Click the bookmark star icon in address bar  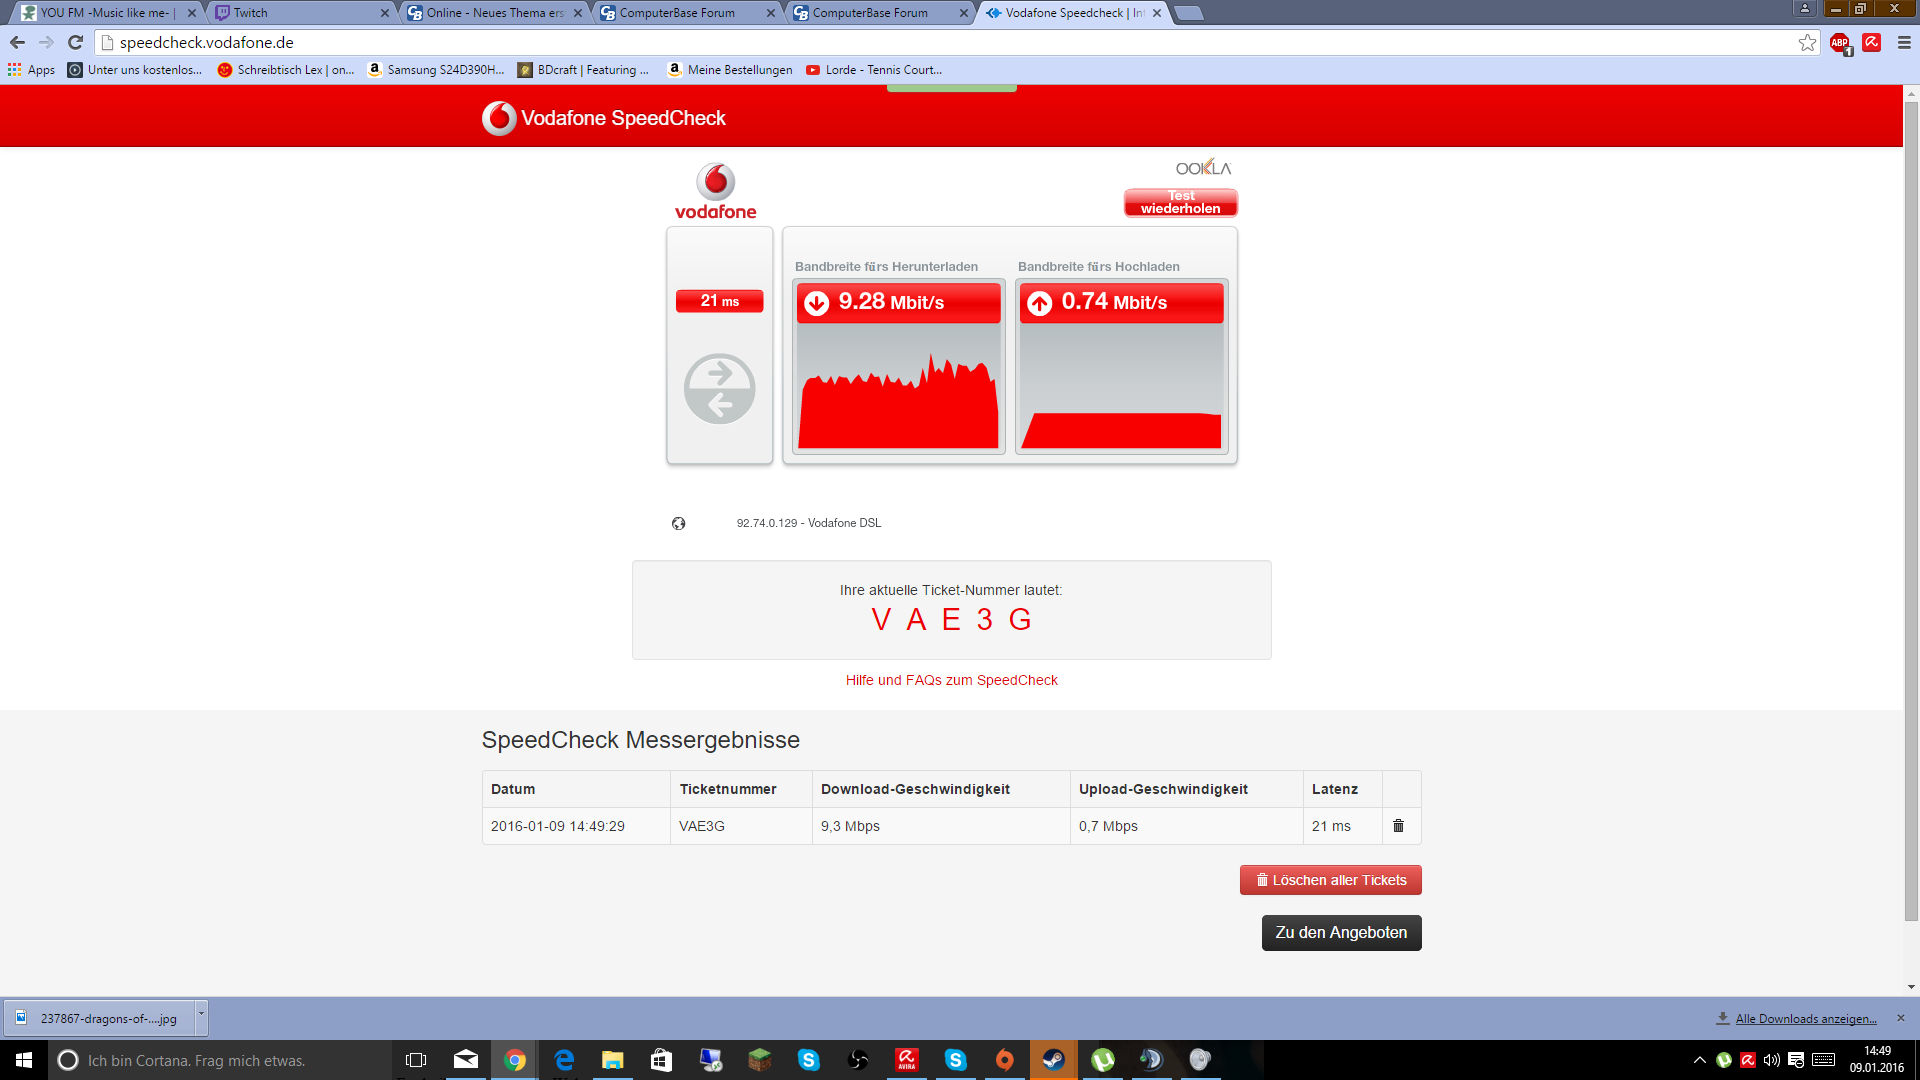(1807, 42)
